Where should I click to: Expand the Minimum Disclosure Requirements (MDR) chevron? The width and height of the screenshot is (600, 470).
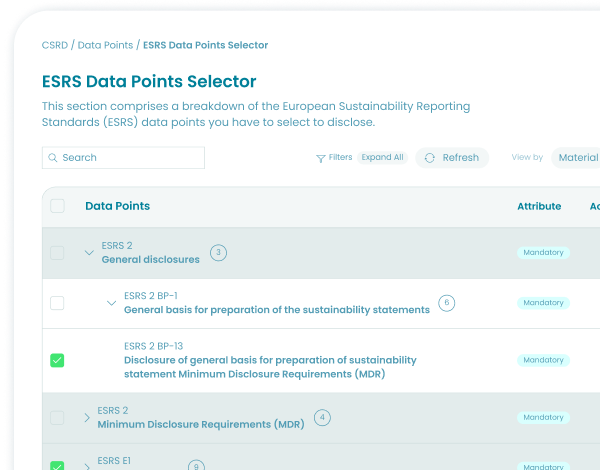[87, 418]
